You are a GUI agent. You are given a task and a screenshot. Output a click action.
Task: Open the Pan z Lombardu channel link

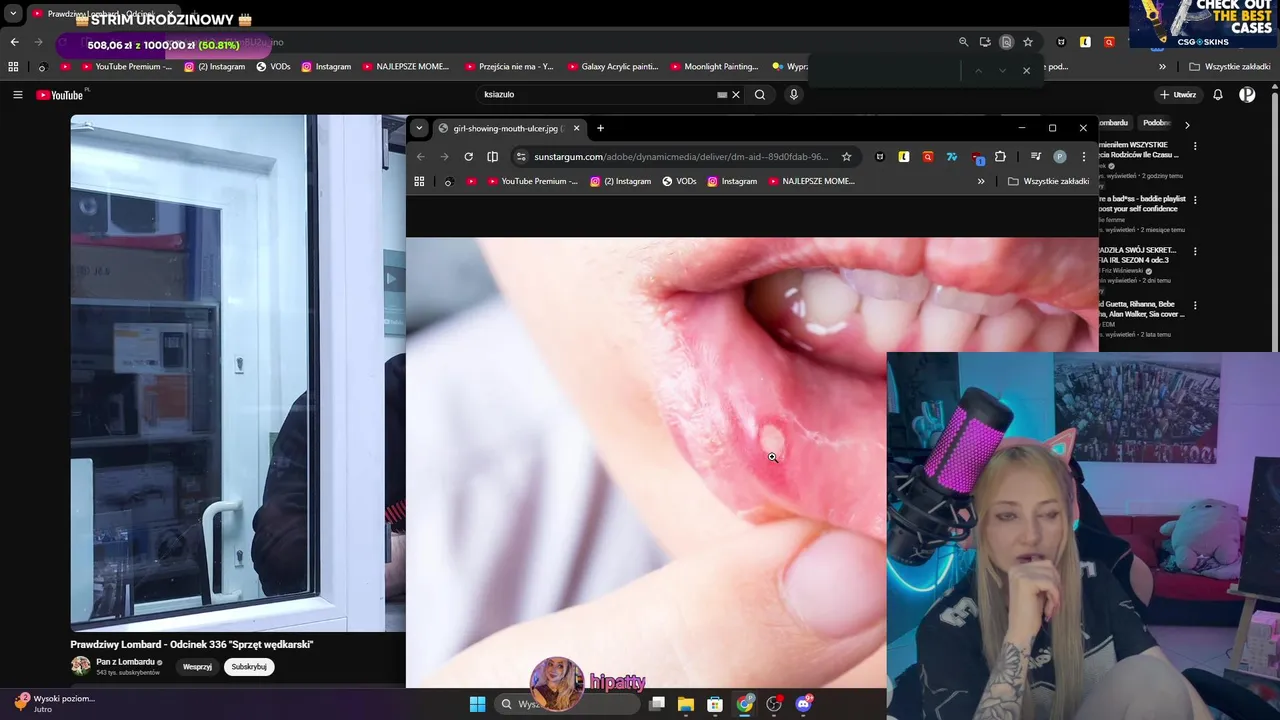click(125, 662)
